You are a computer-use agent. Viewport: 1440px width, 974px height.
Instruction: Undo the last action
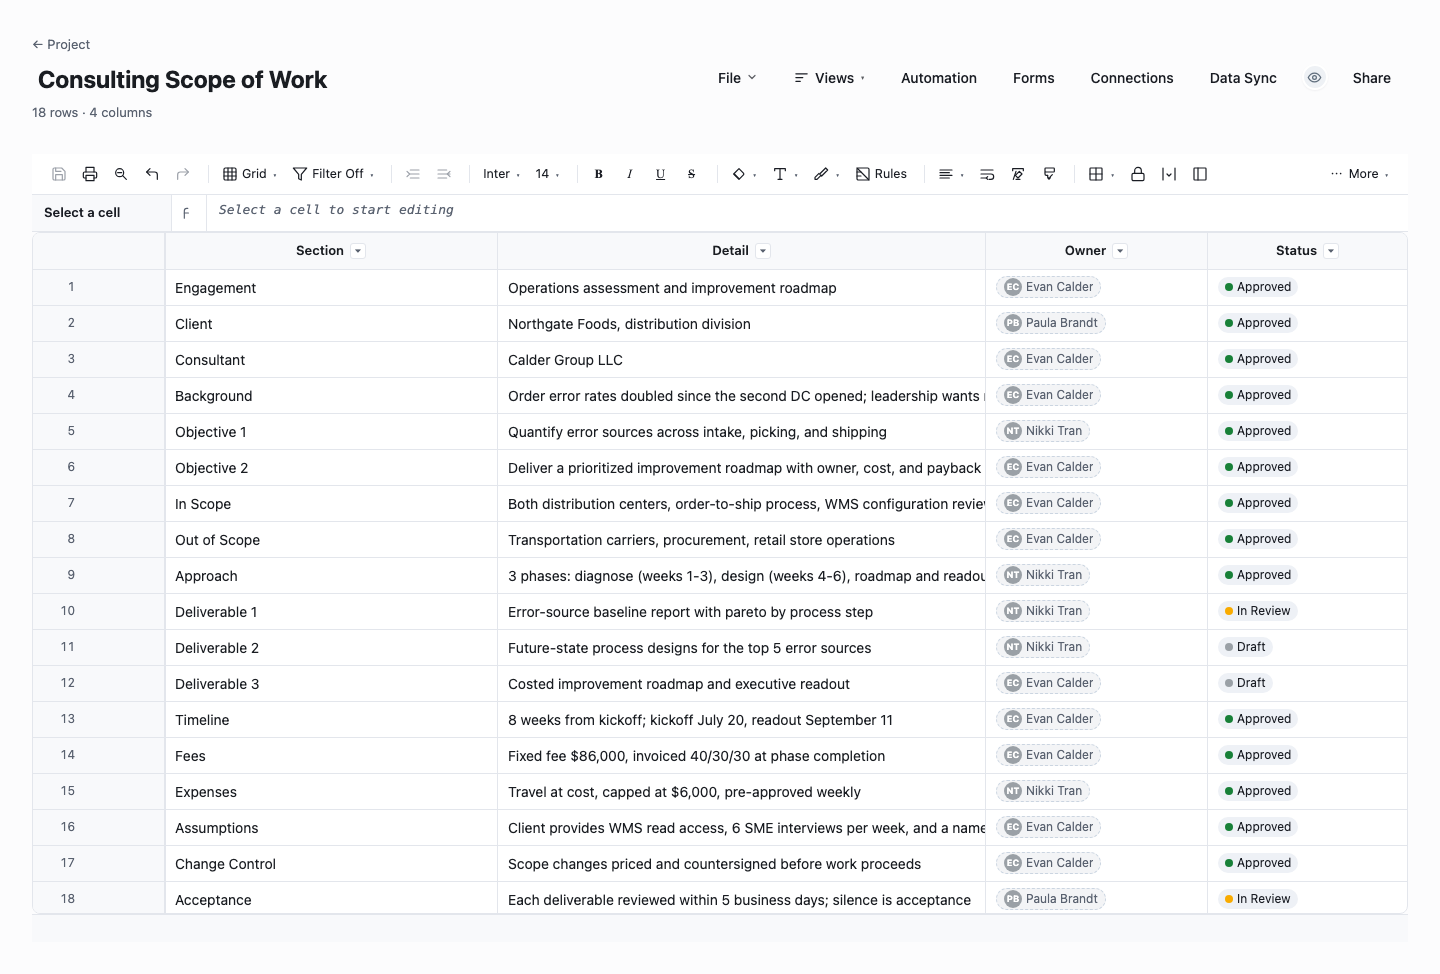click(152, 174)
